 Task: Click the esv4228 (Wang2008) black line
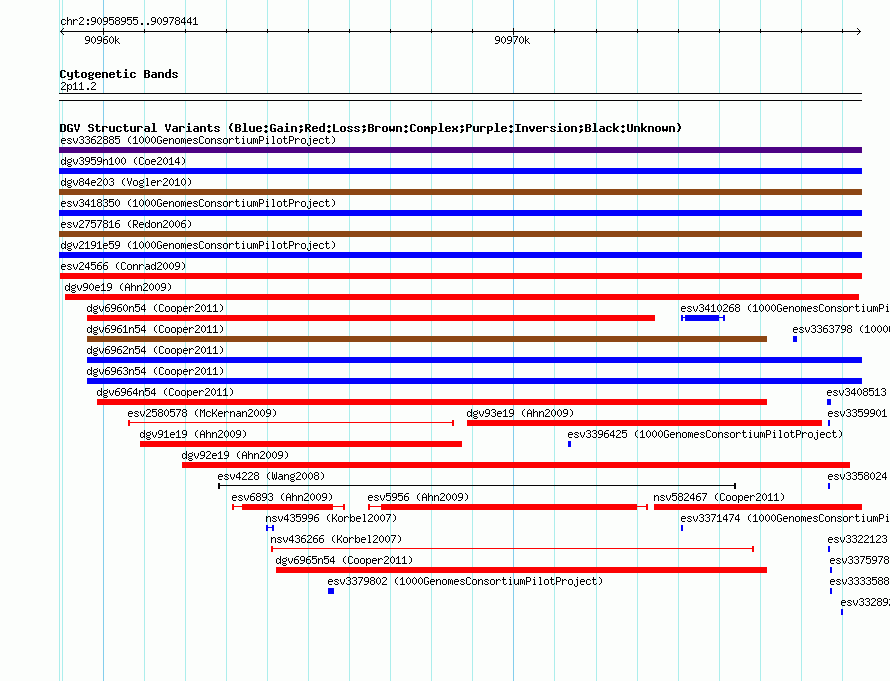(477, 486)
